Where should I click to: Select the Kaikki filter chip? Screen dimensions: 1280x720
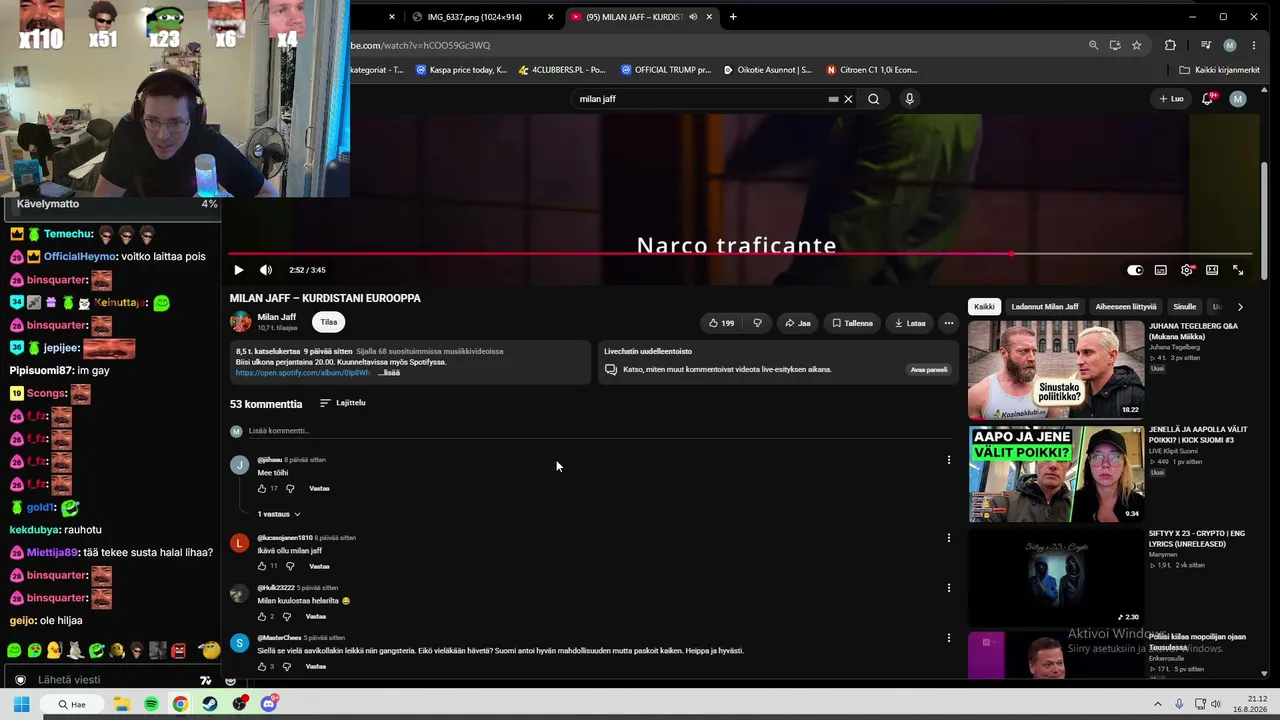tap(984, 307)
